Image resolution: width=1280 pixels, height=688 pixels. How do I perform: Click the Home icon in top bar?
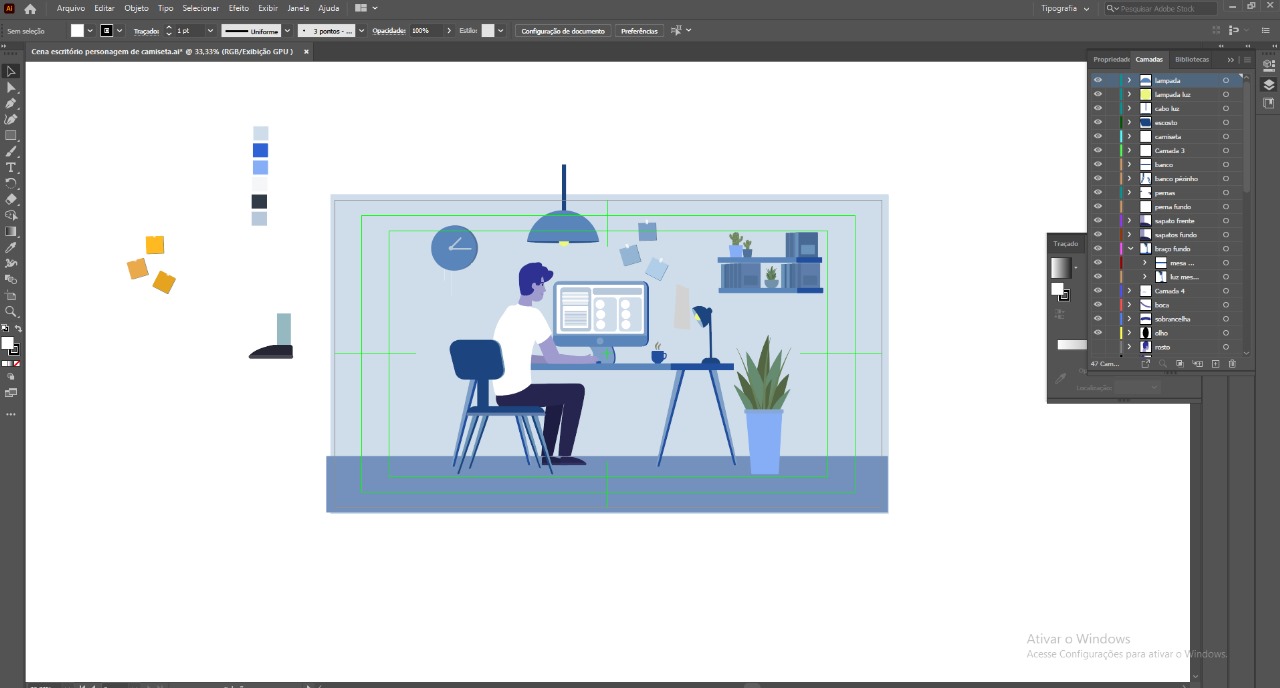point(30,8)
